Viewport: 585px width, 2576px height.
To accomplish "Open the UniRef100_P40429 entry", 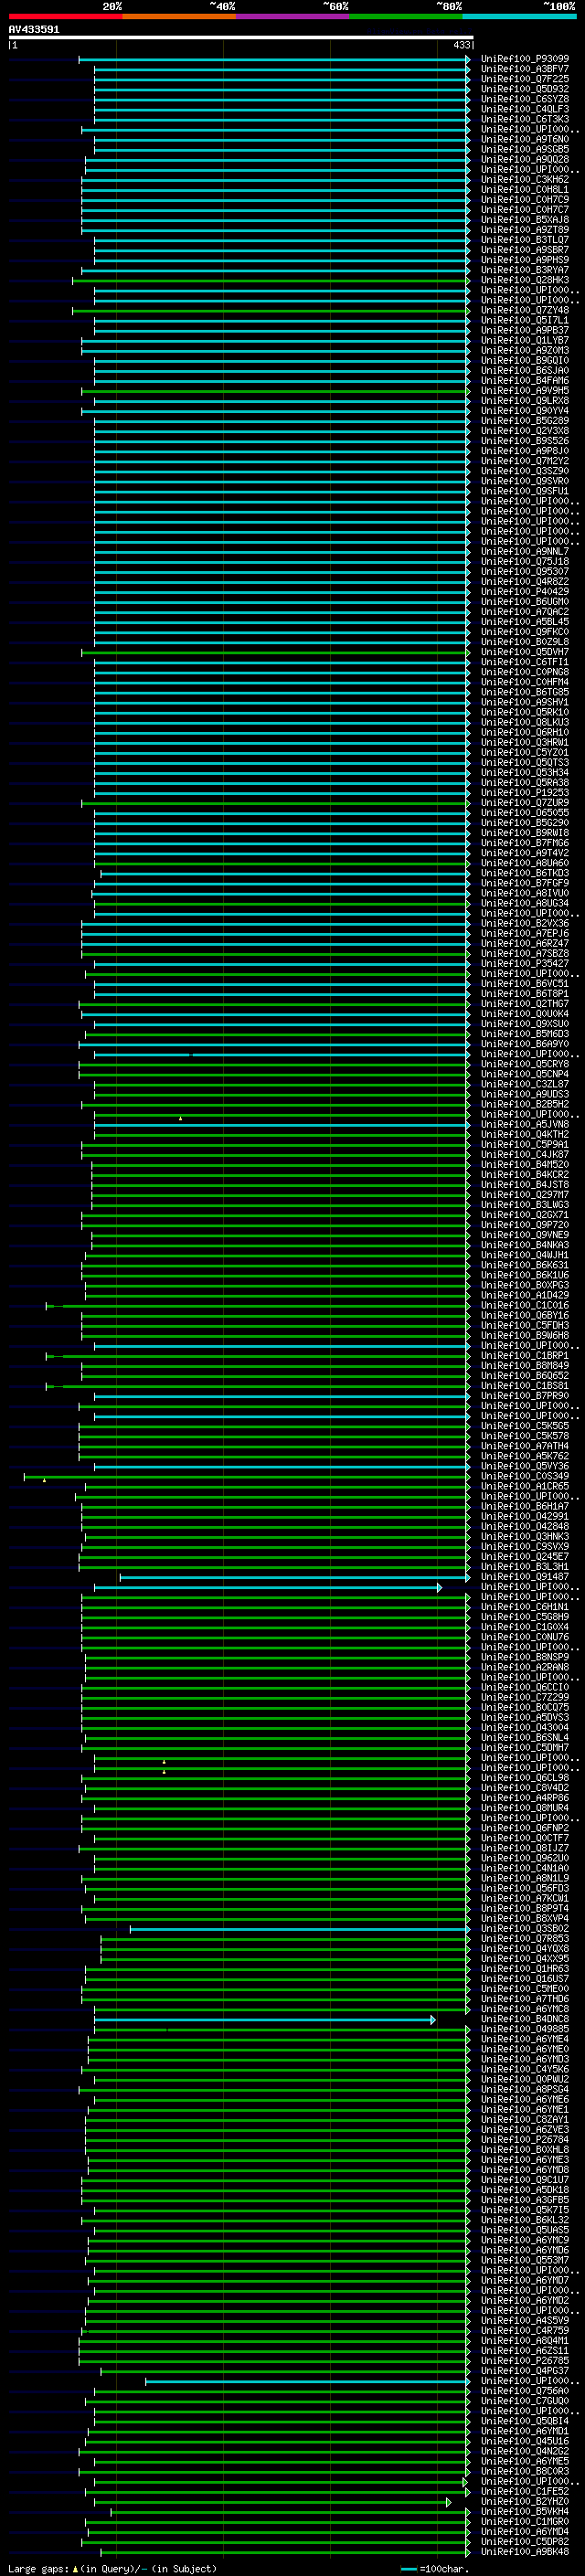I will tap(525, 592).
